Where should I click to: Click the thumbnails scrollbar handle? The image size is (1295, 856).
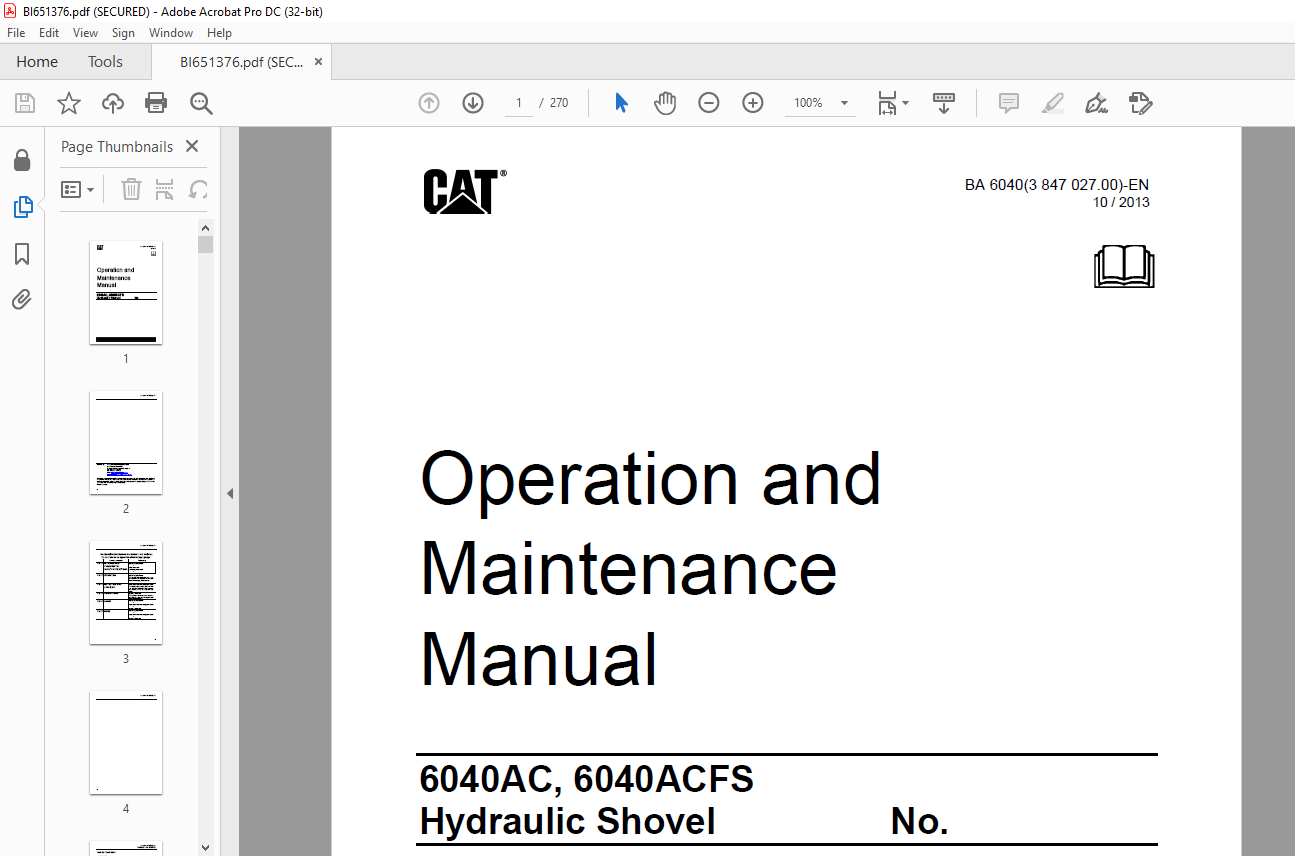click(x=205, y=245)
